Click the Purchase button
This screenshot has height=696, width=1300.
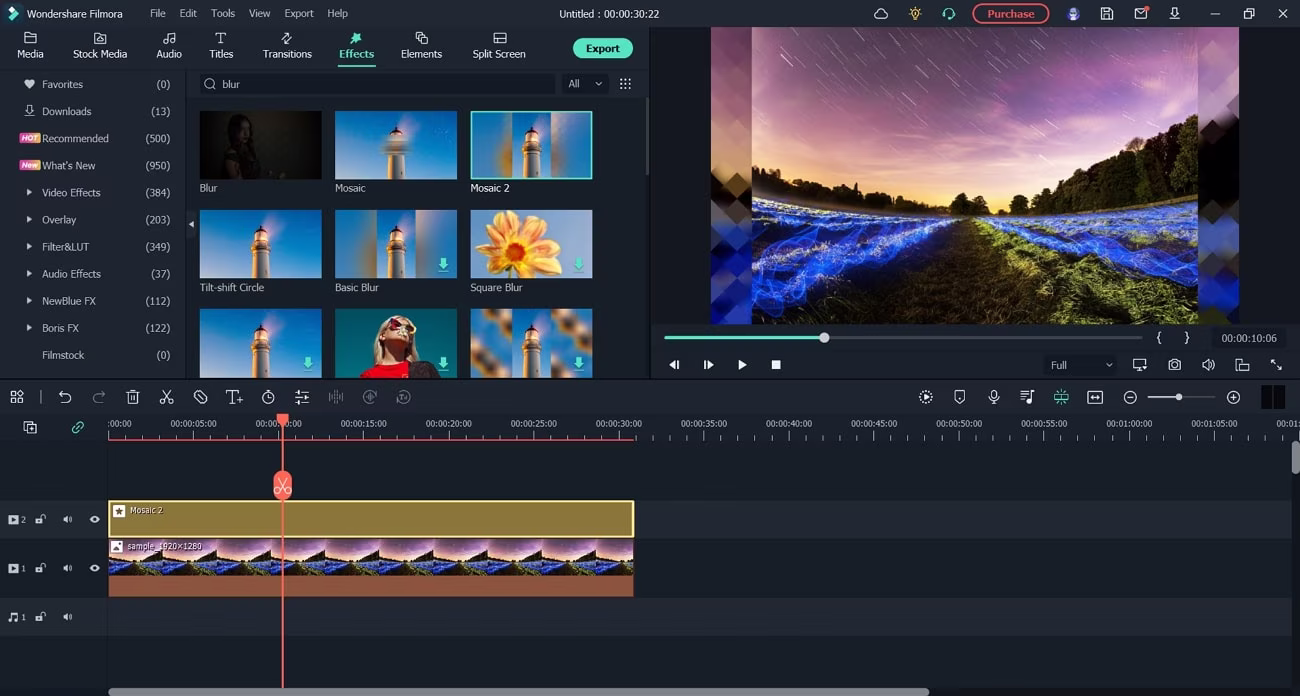point(1010,13)
